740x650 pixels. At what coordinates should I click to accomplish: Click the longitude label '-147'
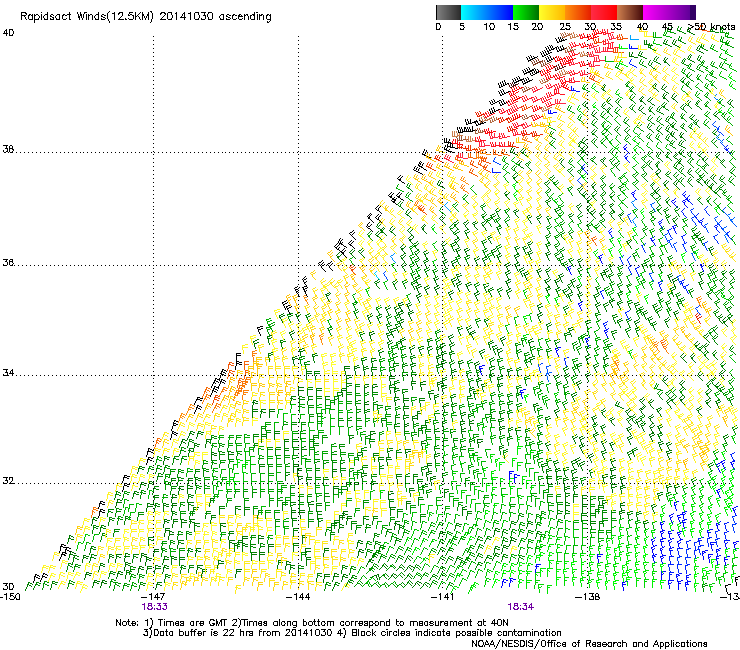pyautogui.click(x=153, y=597)
